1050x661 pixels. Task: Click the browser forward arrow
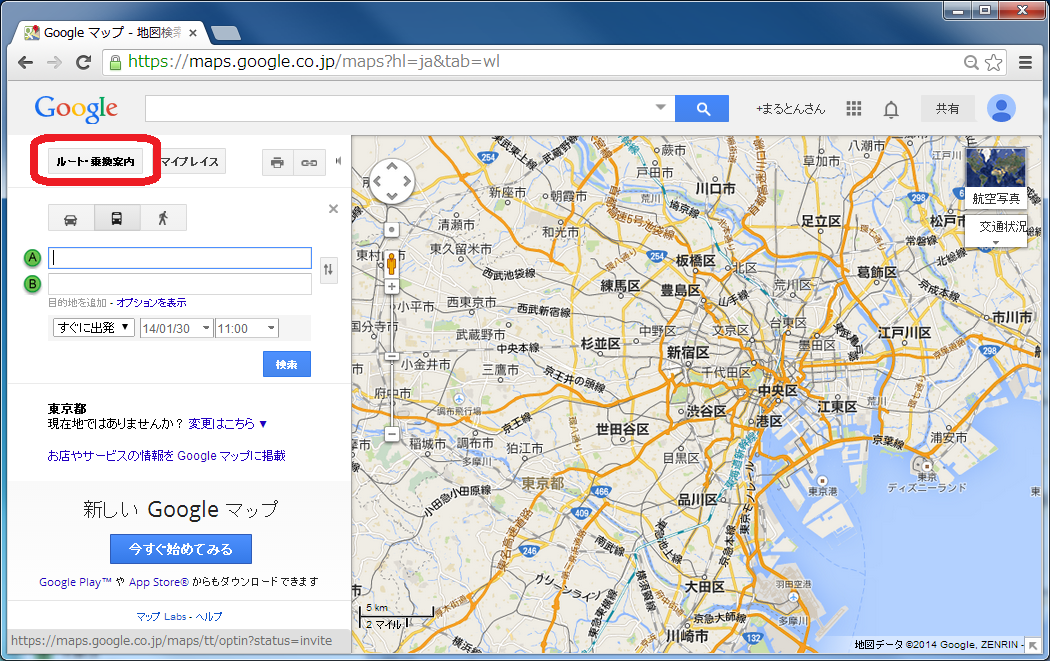click(54, 62)
